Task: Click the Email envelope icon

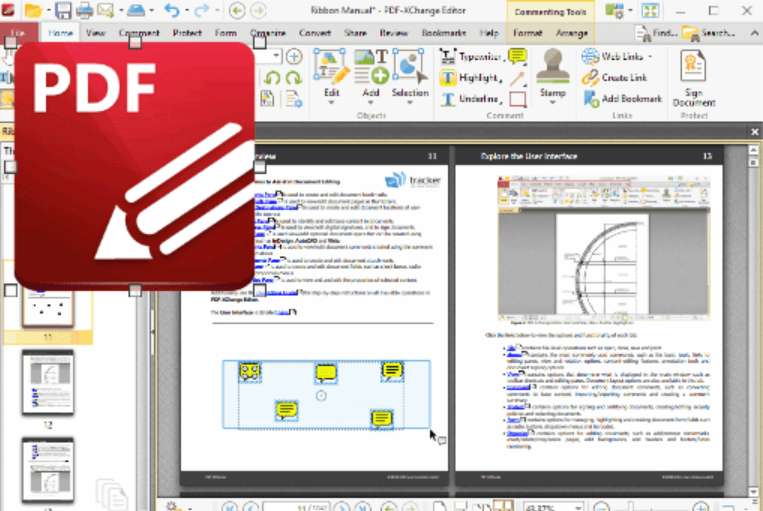Action: (105, 10)
